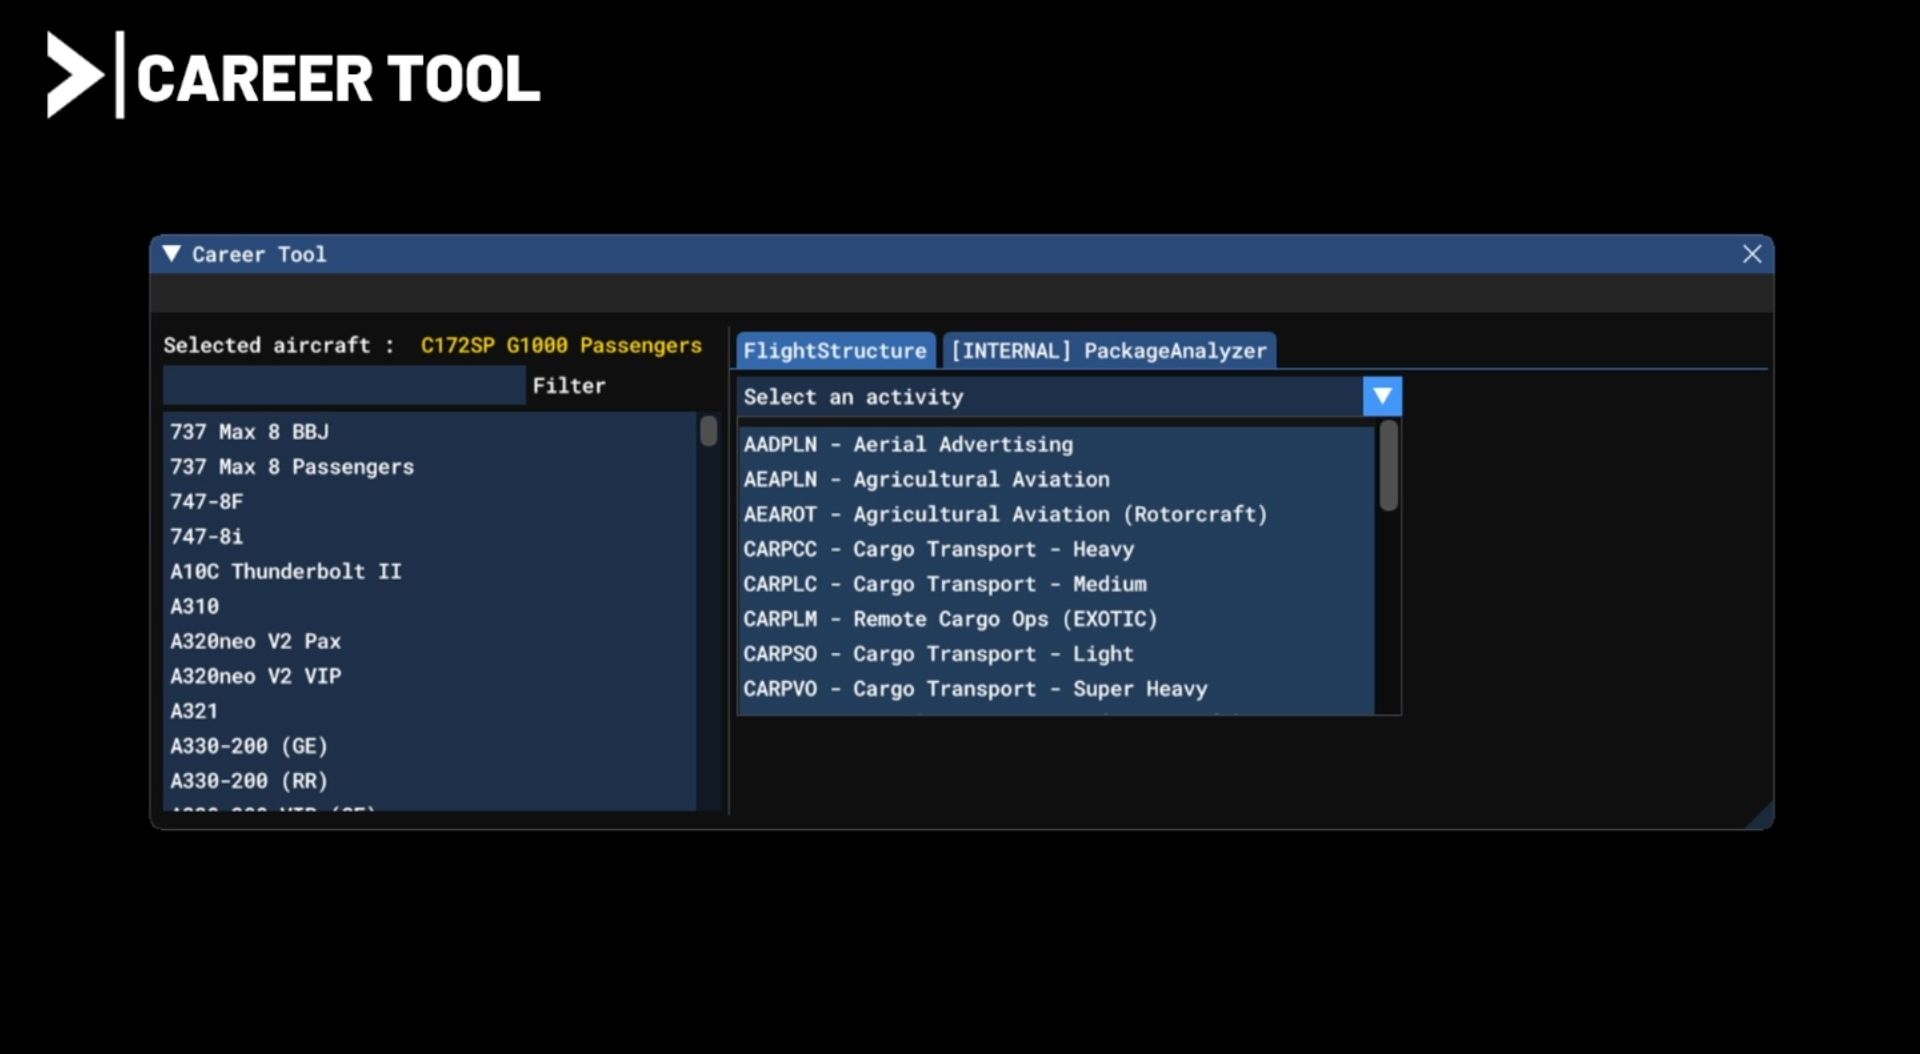Choose A10C Thunderbolt II aircraft
Viewport: 1920px width, 1054px height.
(x=285, y=572)
